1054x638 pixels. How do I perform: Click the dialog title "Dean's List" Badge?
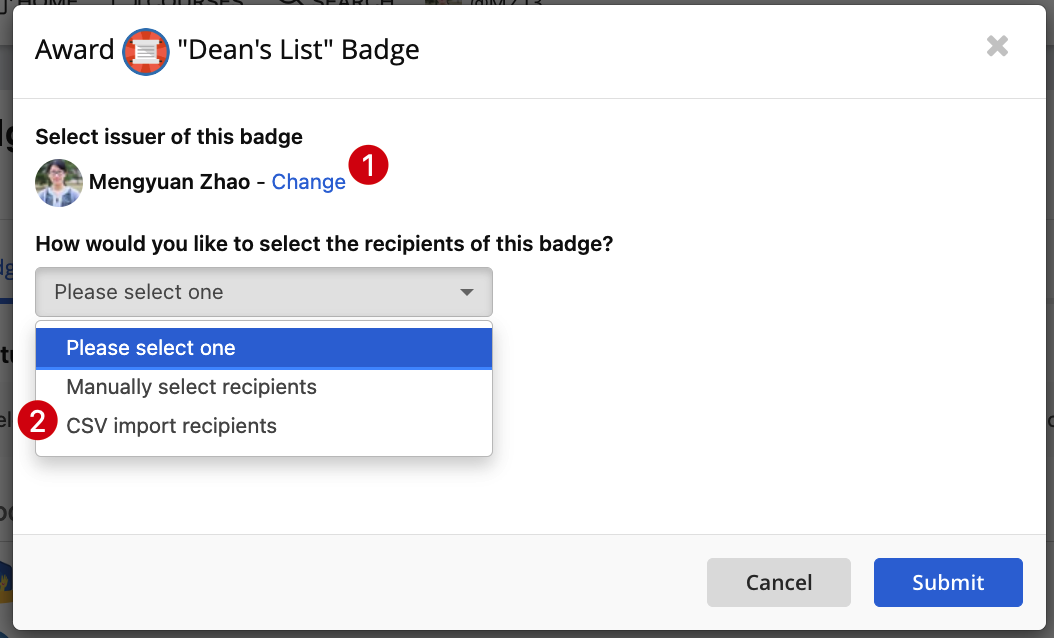298,50
